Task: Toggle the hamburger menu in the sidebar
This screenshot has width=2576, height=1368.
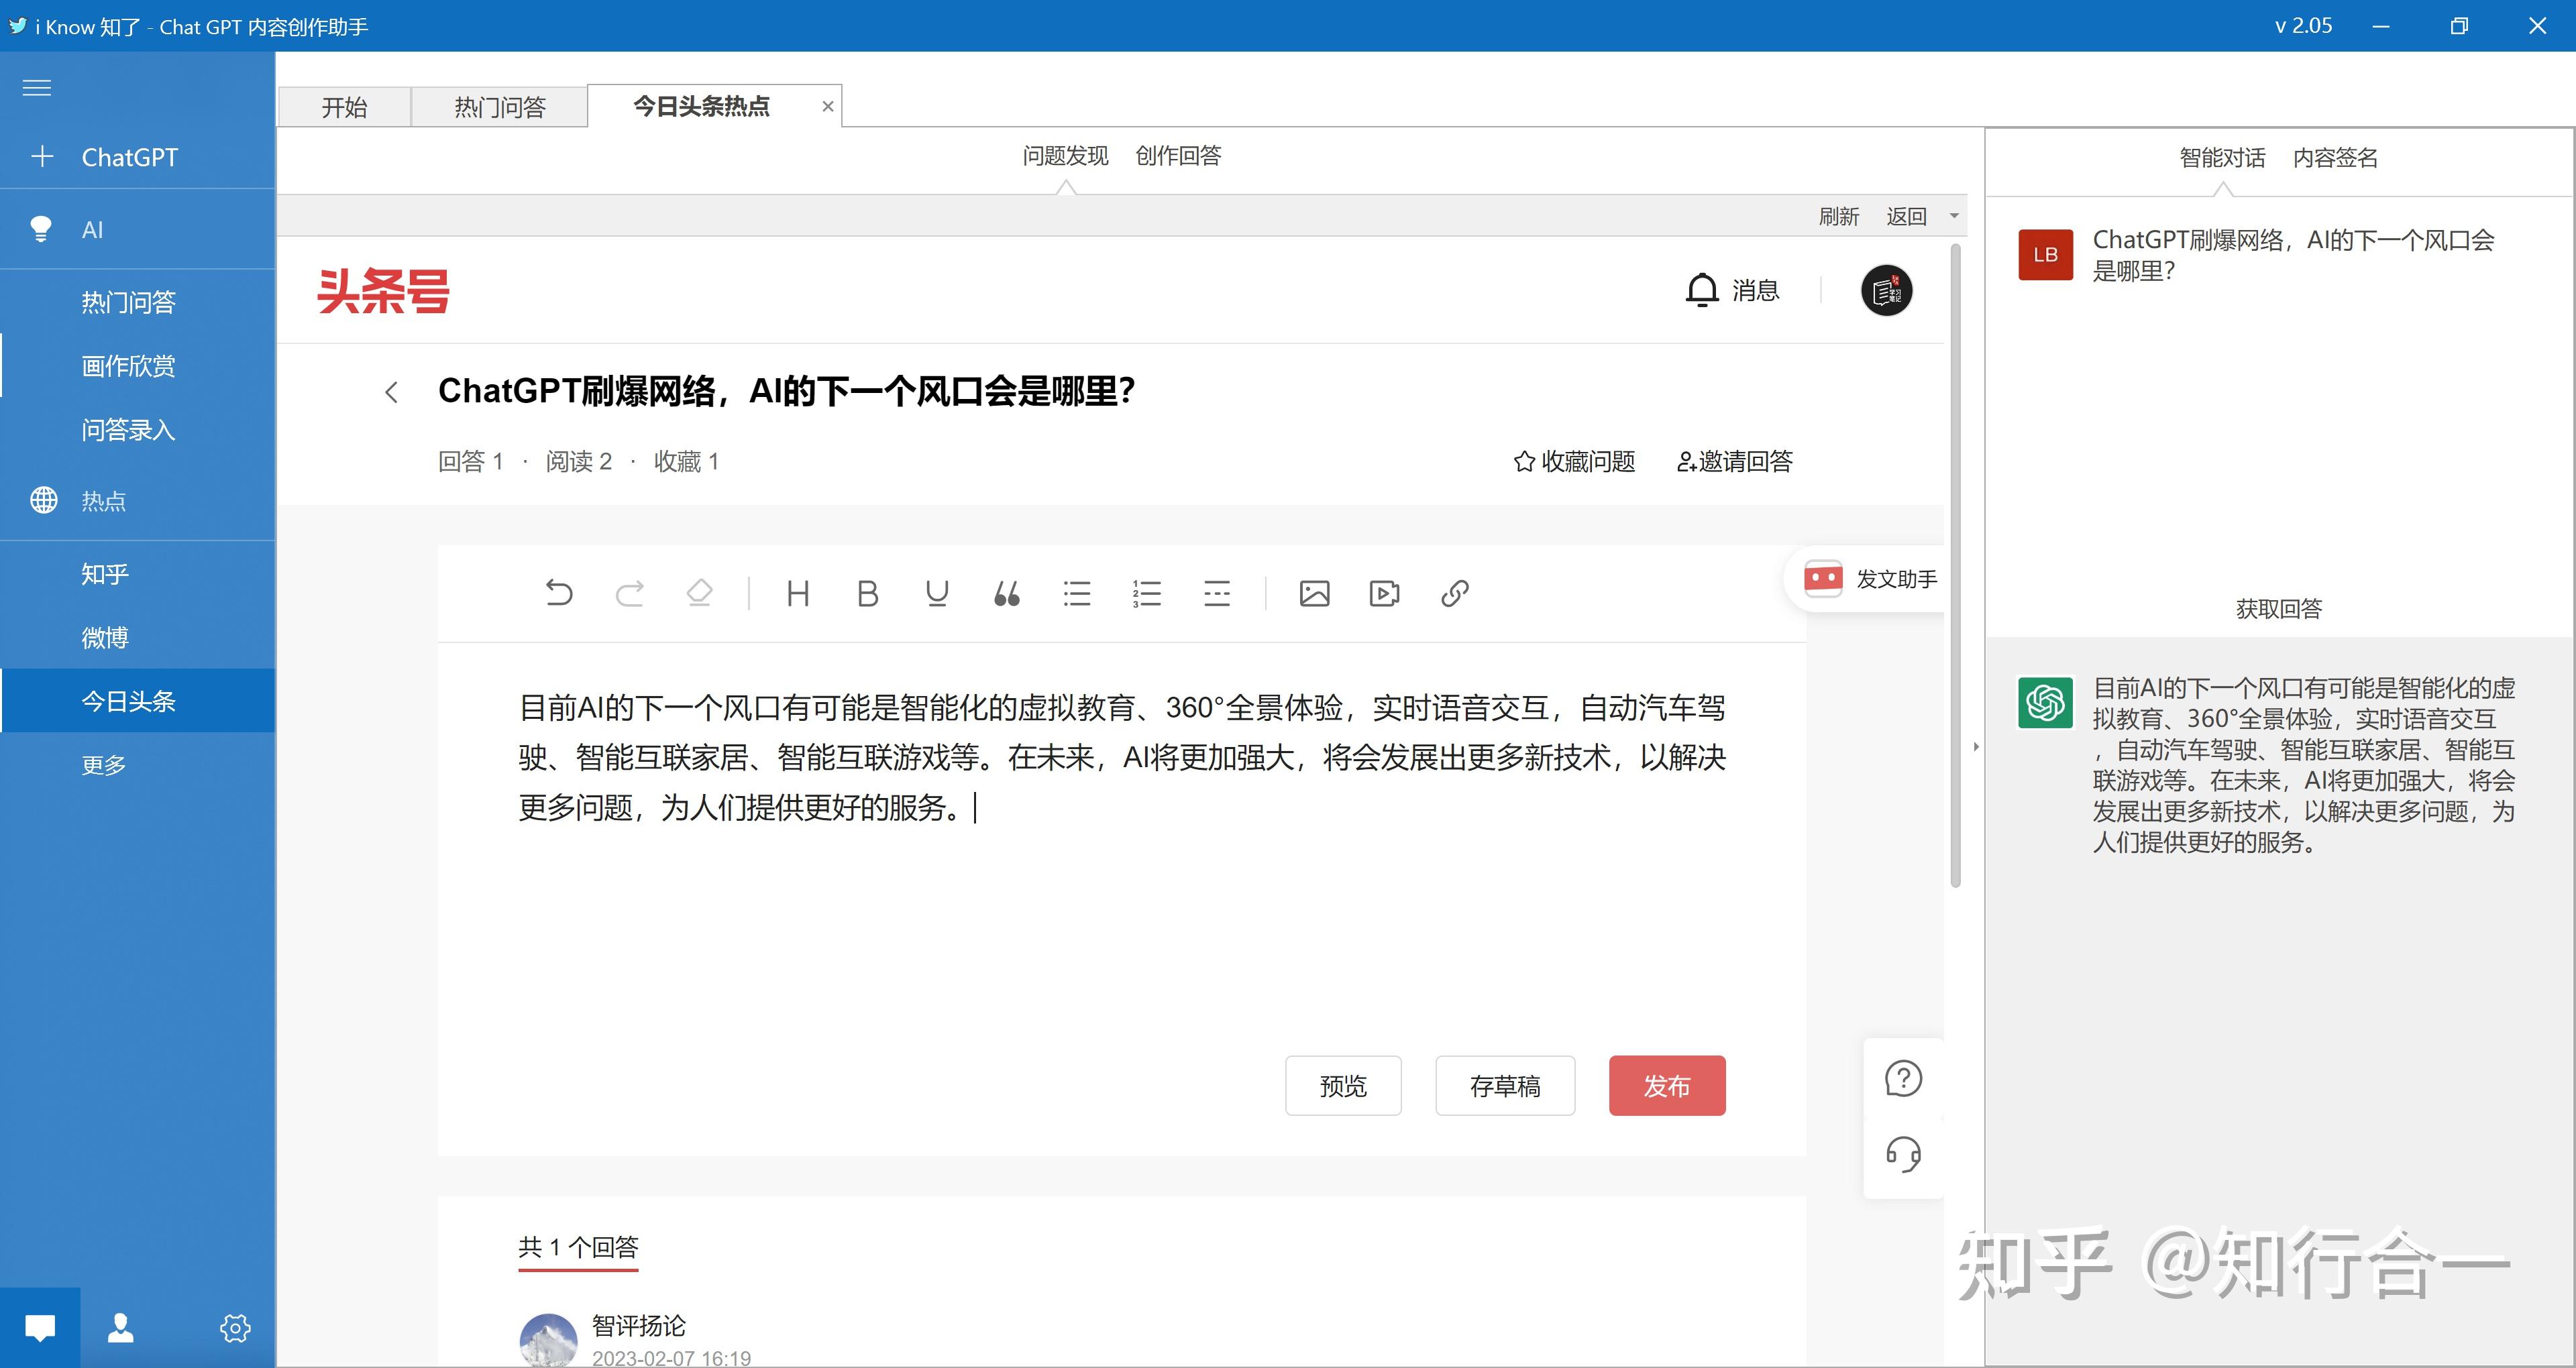Action: pyautogui.click(x=37, y=88)
